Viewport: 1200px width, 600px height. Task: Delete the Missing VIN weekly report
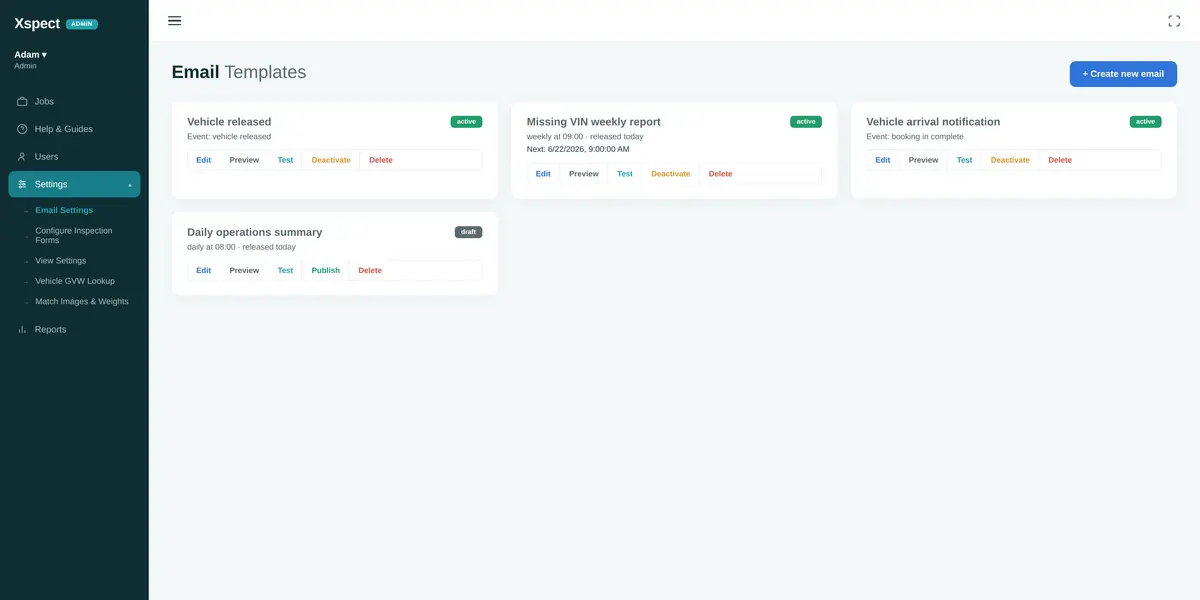click(721, 174)
